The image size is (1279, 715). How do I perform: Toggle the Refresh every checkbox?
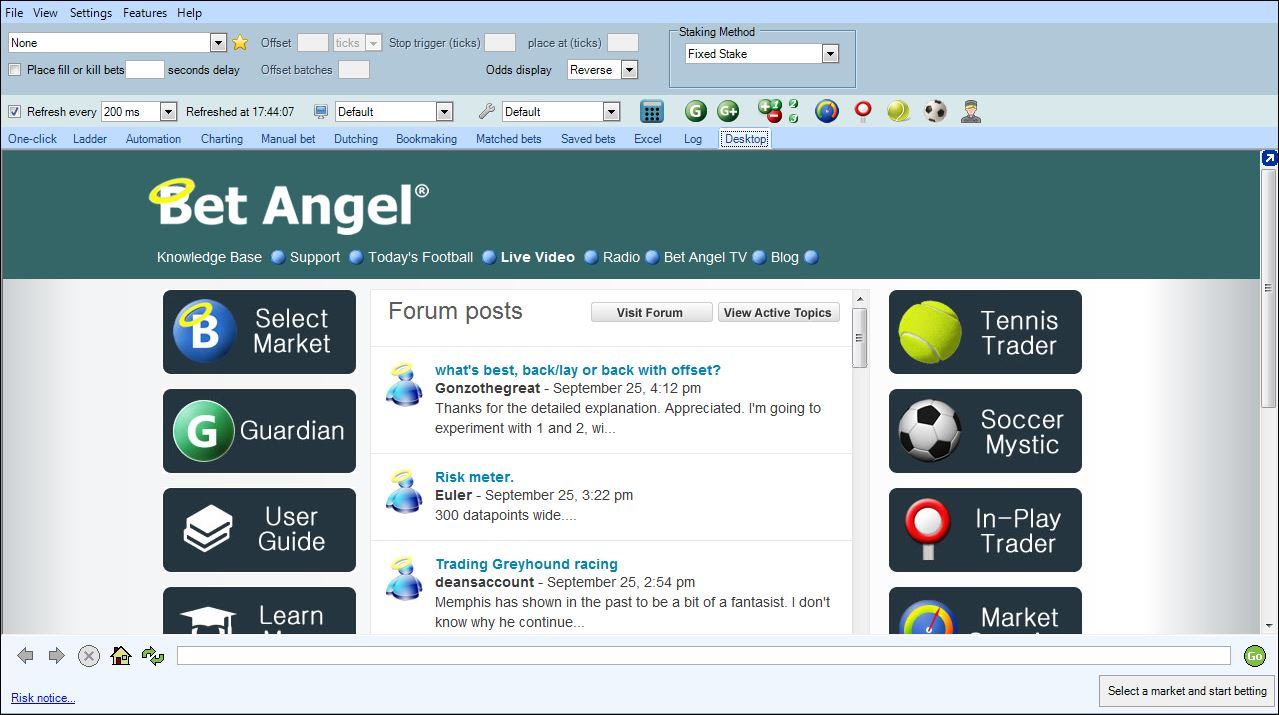[14, 112]
